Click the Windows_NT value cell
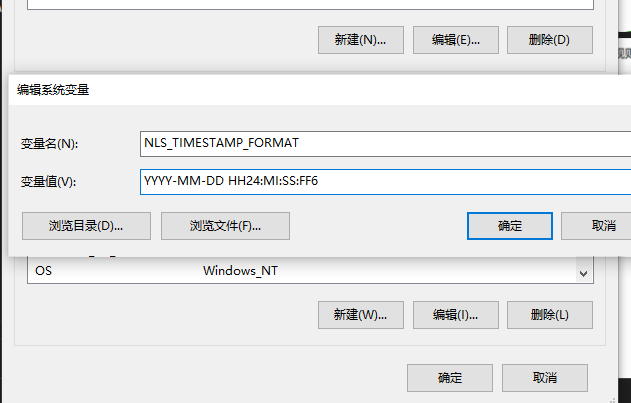This screenshot has height=403, width=631. (240, 271)
